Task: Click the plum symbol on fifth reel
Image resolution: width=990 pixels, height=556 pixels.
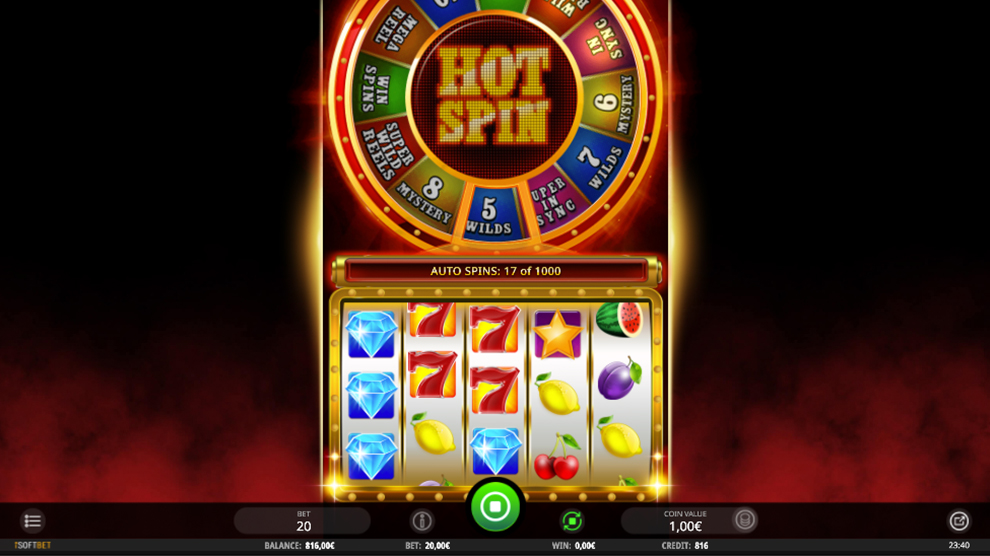Action: pyautogui.click(x=618, y=377)
